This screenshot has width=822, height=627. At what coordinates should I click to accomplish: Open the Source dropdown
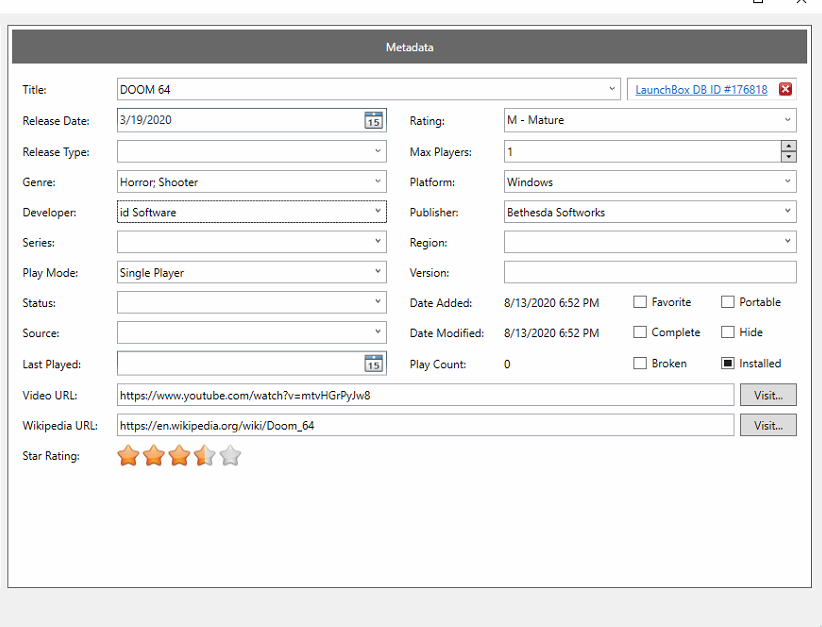point(377,332)
